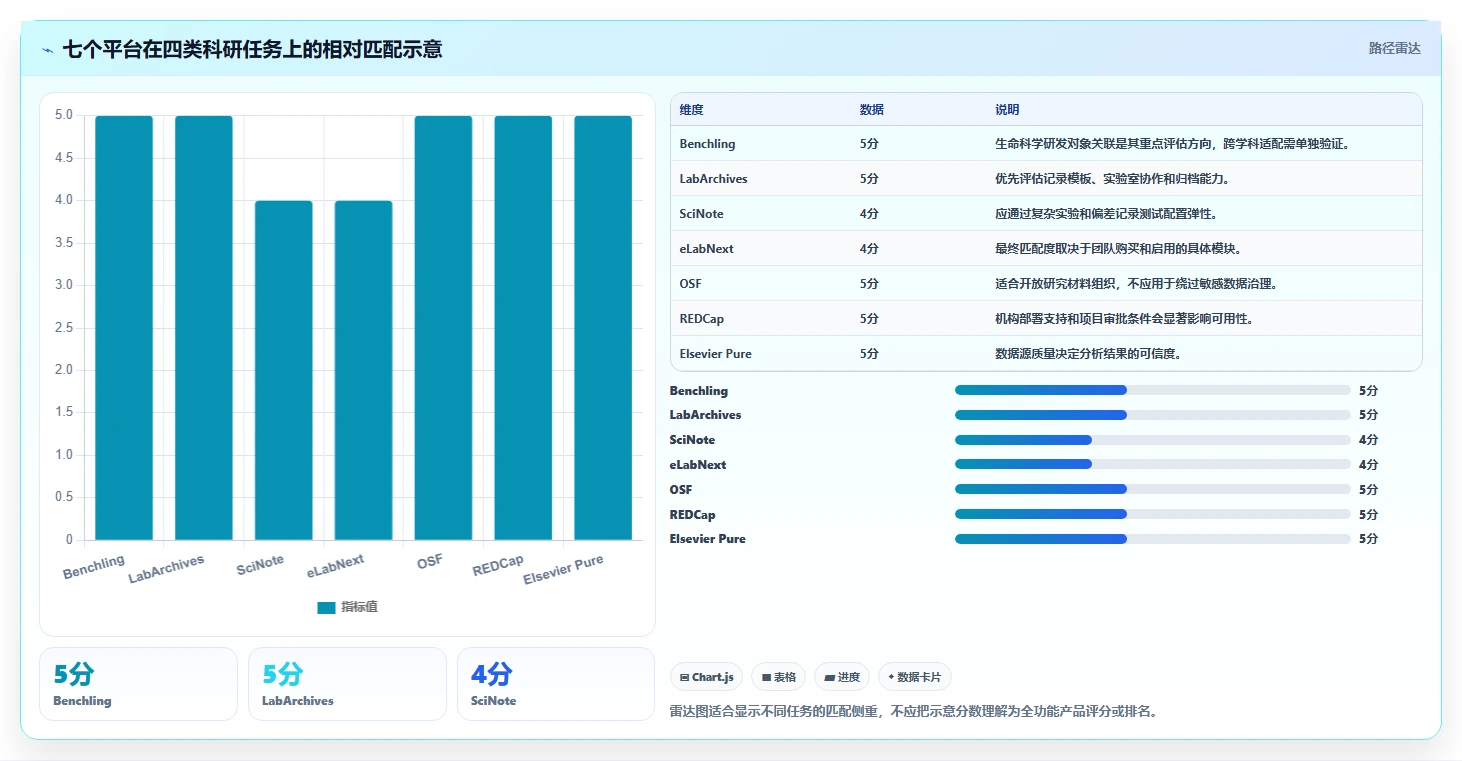
Task: Click the Elsevier Pure progress bar
Action: pyautogui.click(x=1153, y=539)
